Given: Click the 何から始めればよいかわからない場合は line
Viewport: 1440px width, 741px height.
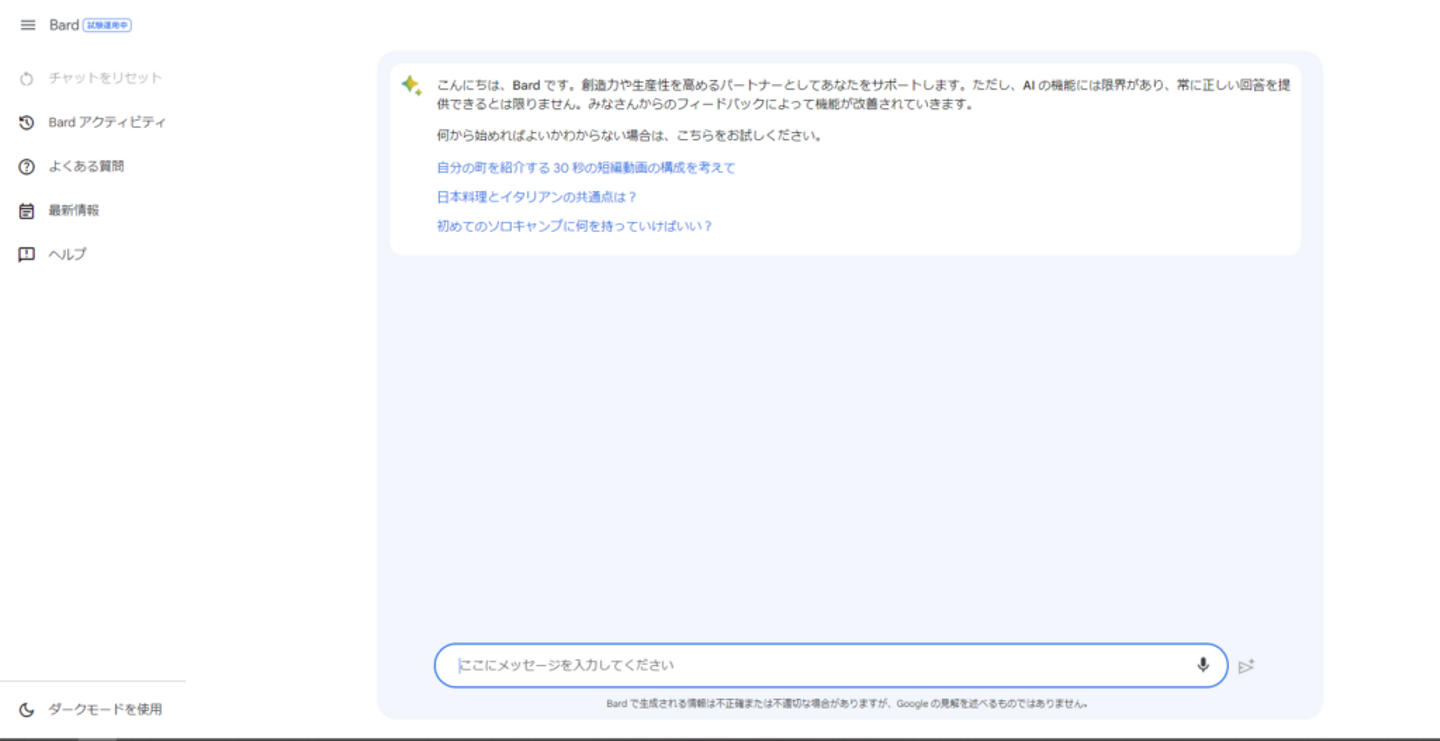Looking at the screenshot, I should click(630, 135).
